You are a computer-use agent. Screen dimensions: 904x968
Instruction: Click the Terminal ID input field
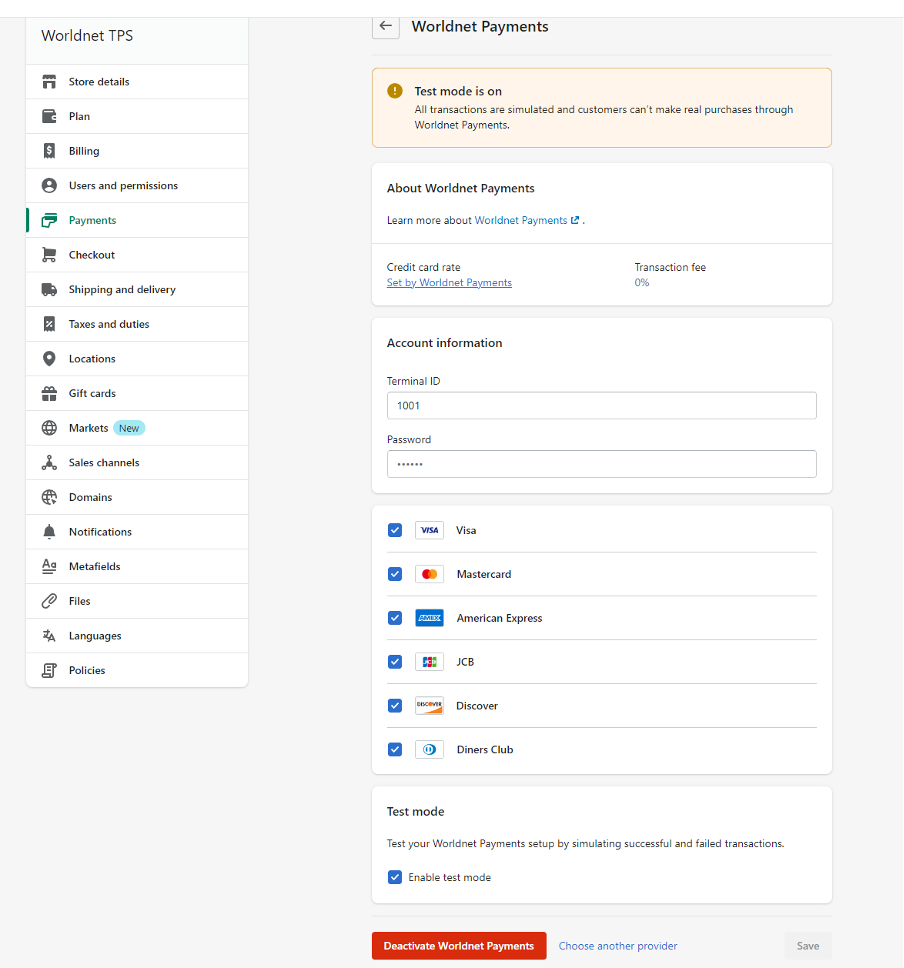601,406
